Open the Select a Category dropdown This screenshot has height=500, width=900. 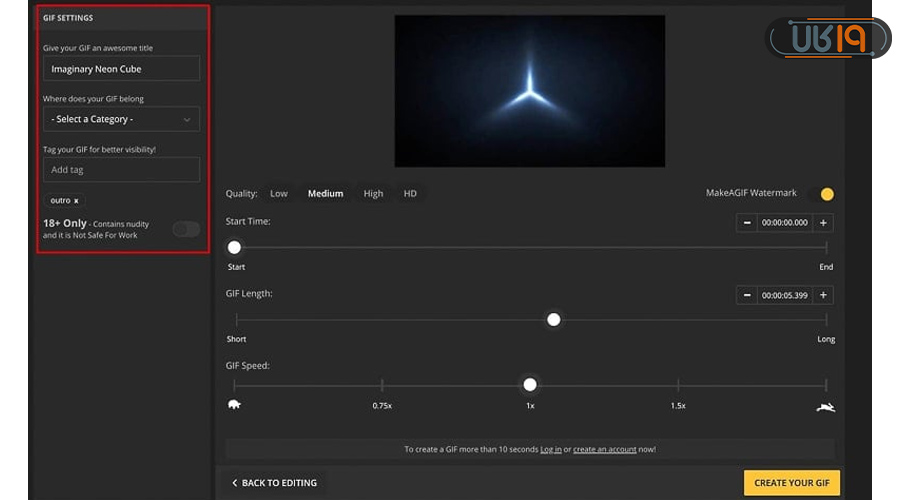pos(121,119)
